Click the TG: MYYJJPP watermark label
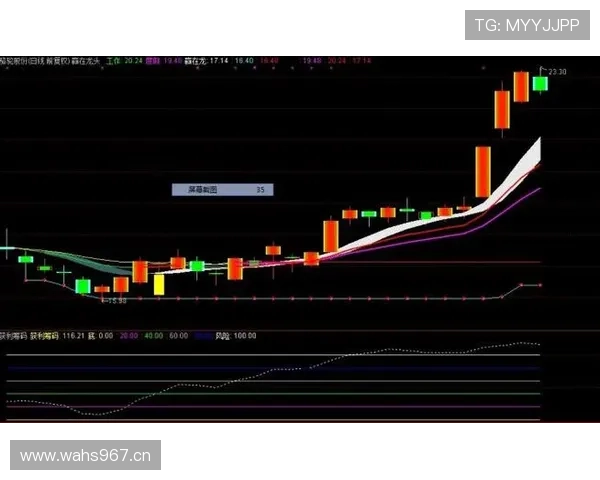600x480 pixels. 526,25
